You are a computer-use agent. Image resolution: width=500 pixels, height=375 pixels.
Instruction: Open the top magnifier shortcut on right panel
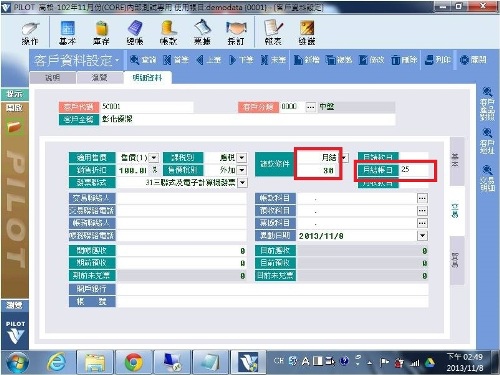[x=487, y=104]
